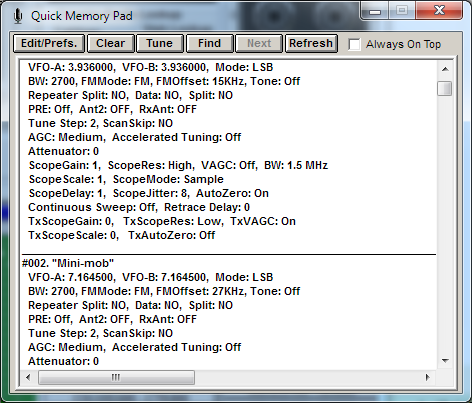472x403 pixels.
Task: Click the Quick Memory Pad title text
Action: pos(82,16)
